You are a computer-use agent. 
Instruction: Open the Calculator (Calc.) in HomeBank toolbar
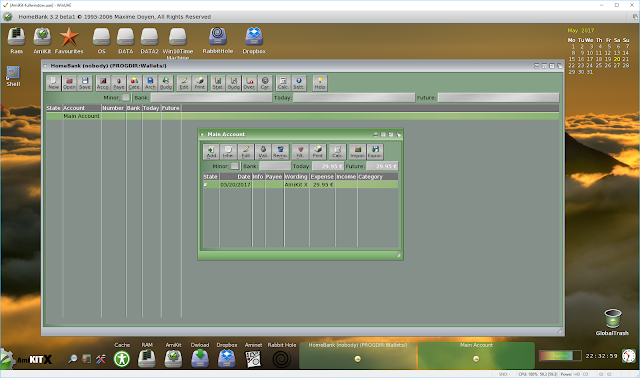(x=283, y=83)
